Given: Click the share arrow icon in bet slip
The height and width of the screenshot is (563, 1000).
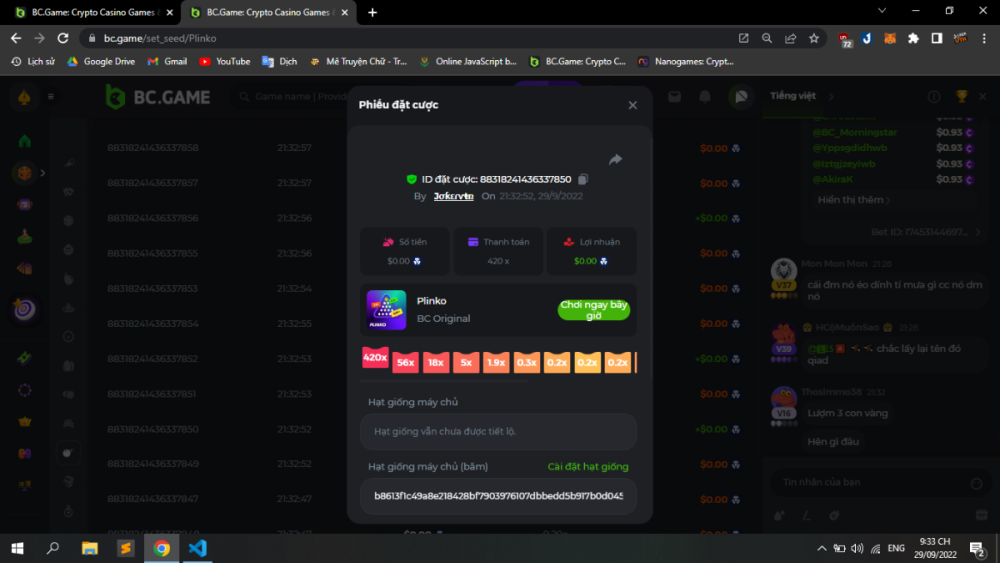Looking at the screenshot, I should 615,159.
